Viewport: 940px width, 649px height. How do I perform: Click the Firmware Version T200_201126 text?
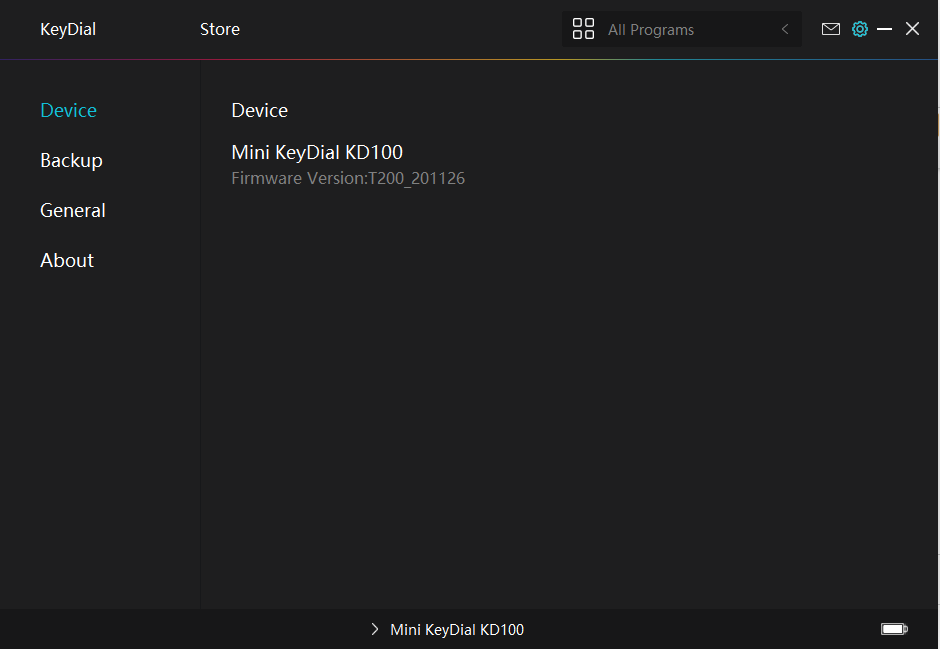[x=348, y=179]
